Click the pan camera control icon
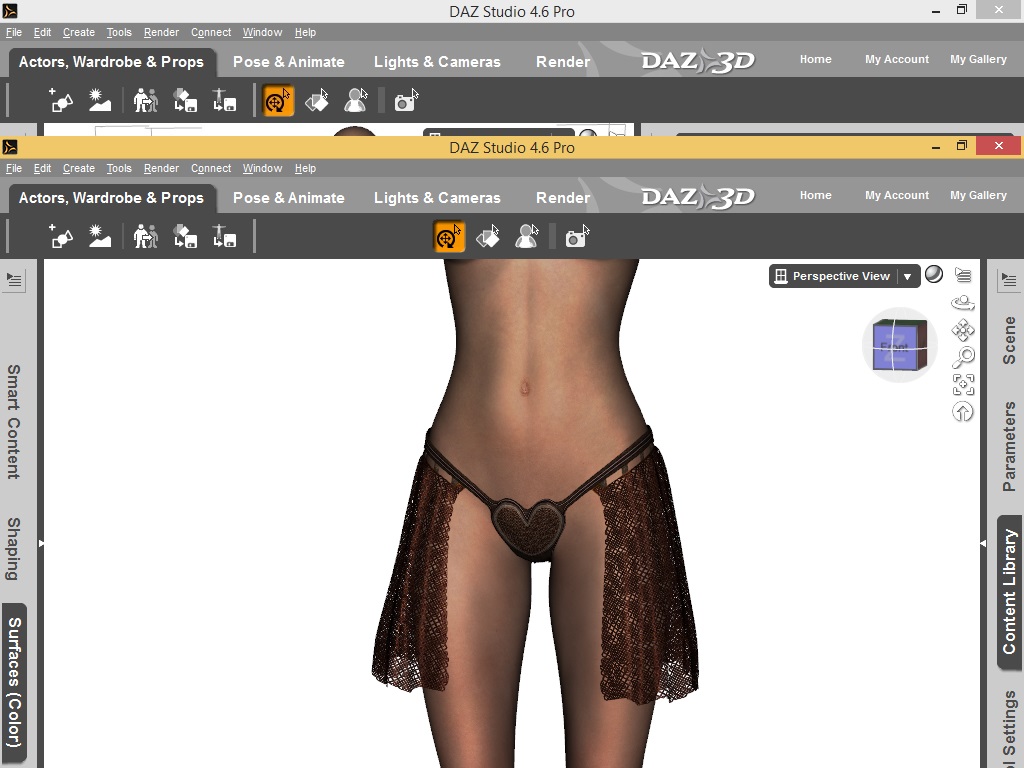This screenshot has width=1024, height=768. coord(963,330)
